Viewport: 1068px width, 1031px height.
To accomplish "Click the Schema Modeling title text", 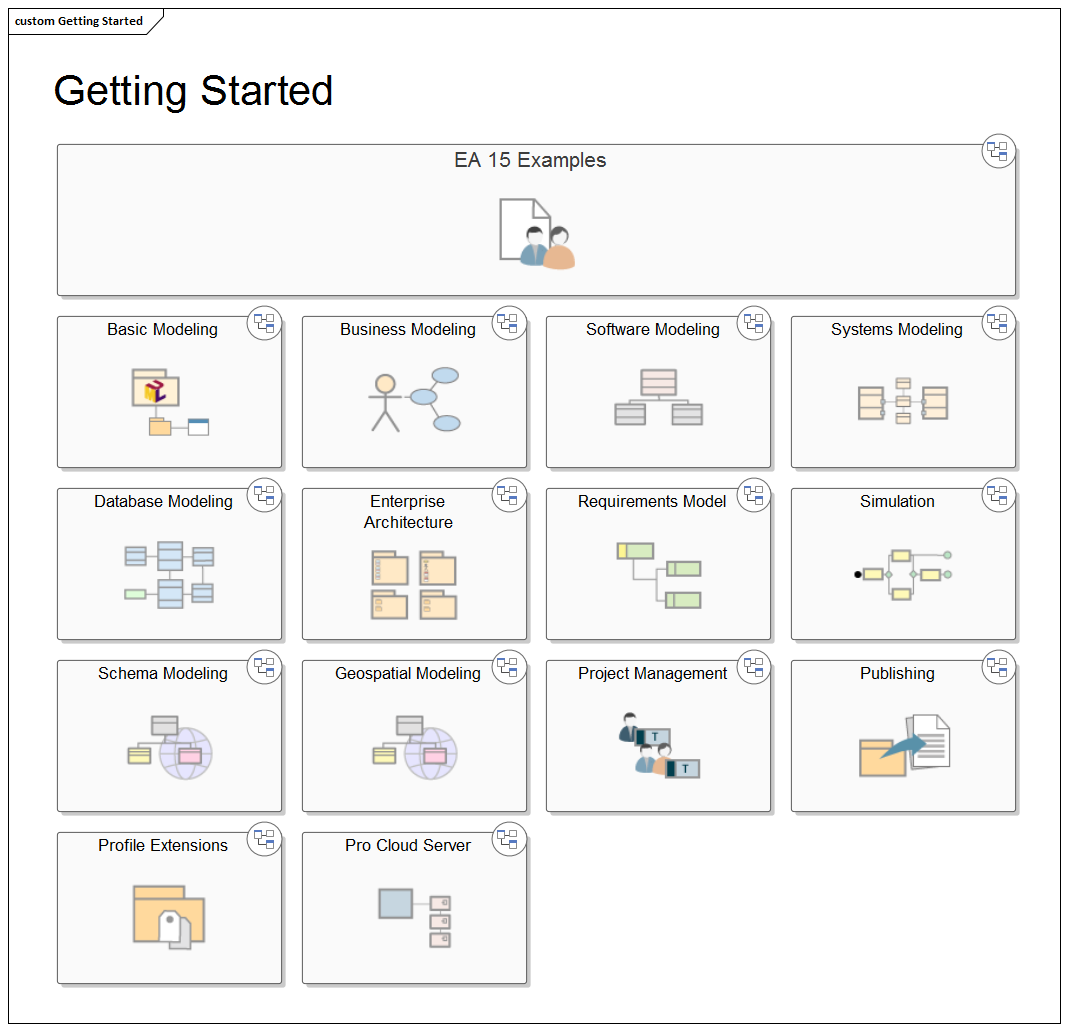I will click(x=163, y=673).
